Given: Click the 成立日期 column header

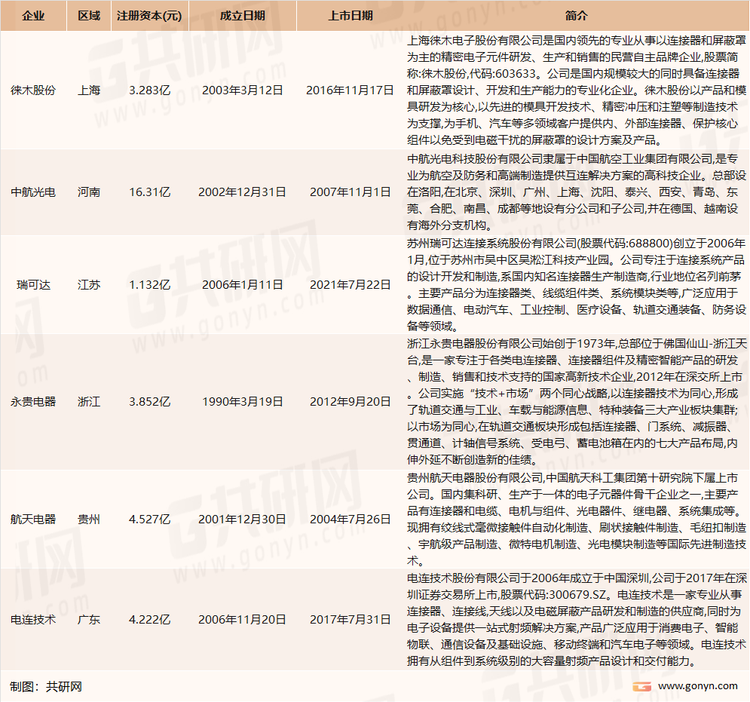Looking at the screenshot, I should tap(243, 16).
